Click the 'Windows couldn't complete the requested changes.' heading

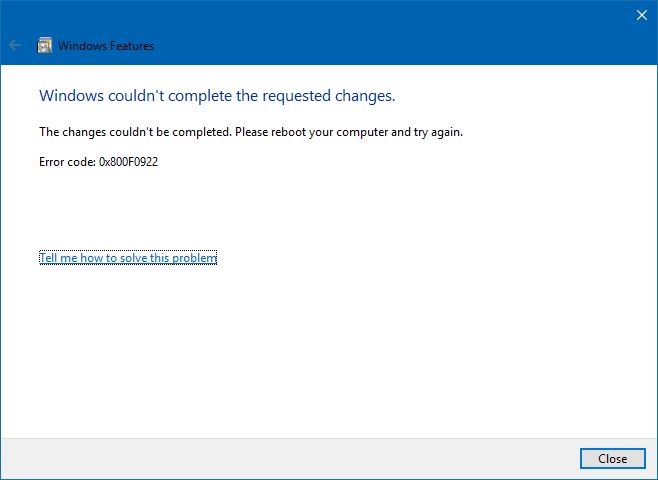point(217,96)
